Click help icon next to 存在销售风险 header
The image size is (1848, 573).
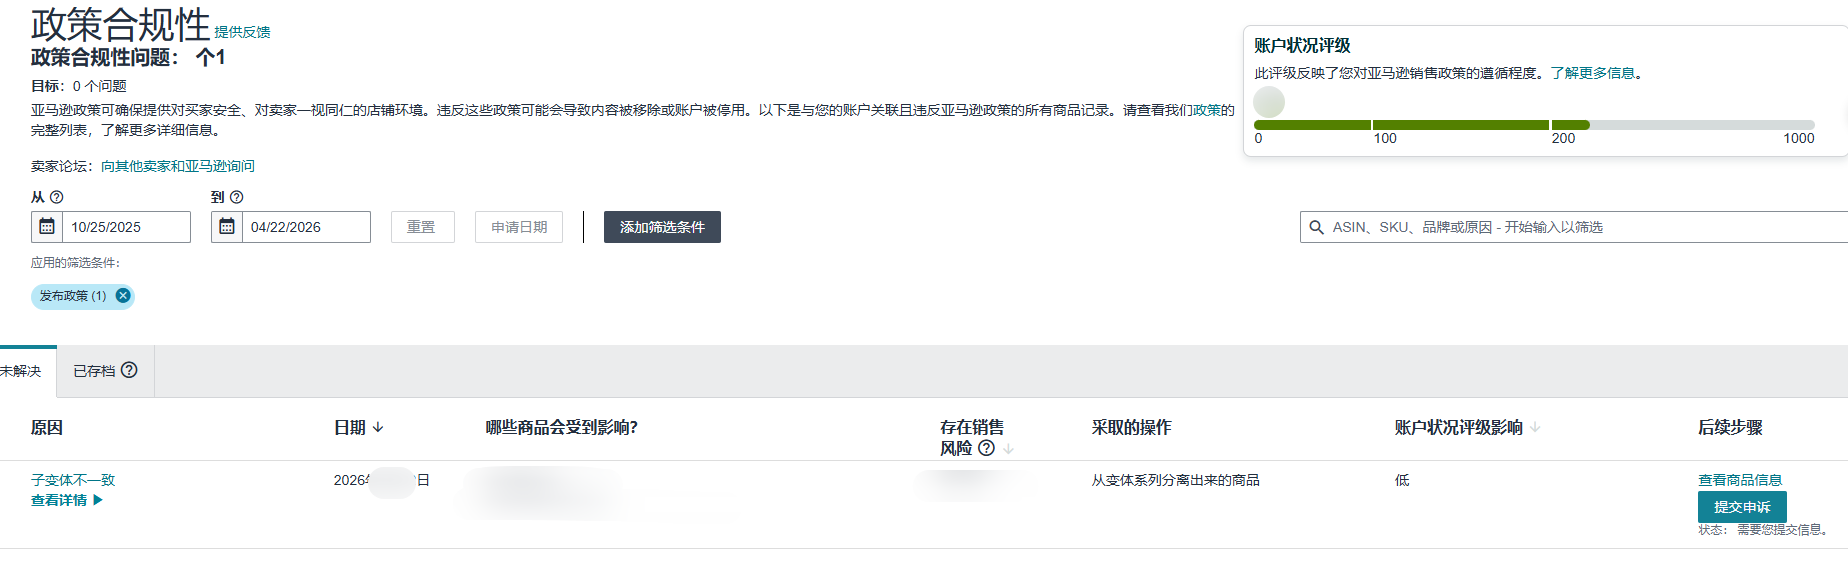[986, 448]
